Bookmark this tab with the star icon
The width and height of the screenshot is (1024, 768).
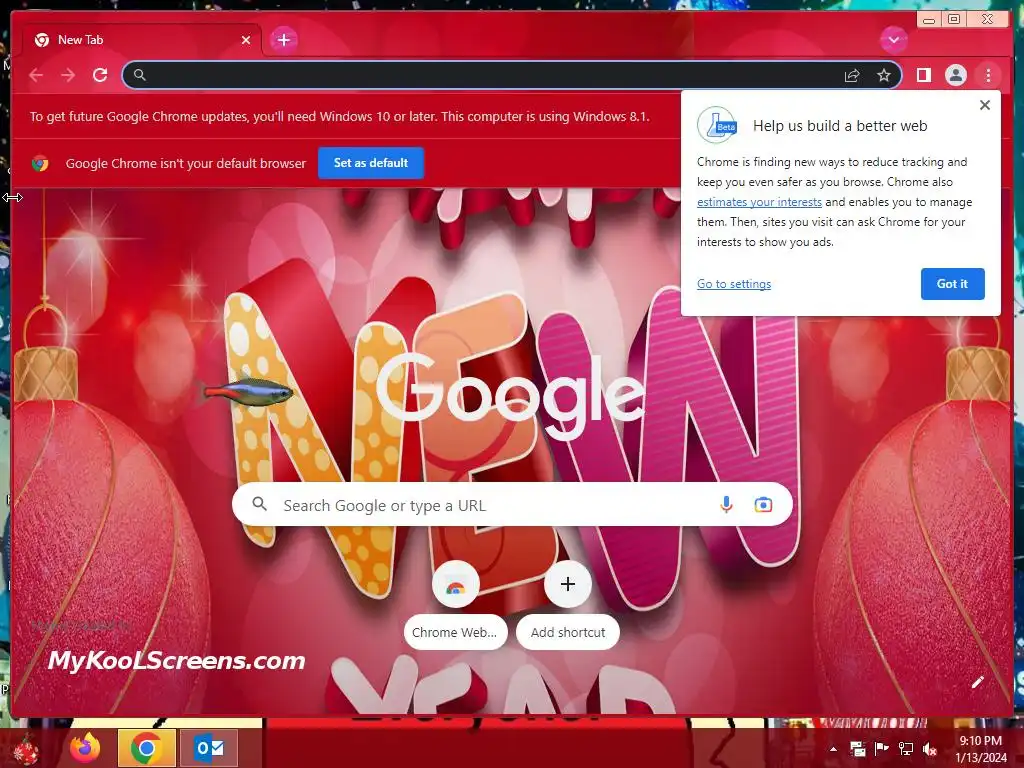coord(884,75)
